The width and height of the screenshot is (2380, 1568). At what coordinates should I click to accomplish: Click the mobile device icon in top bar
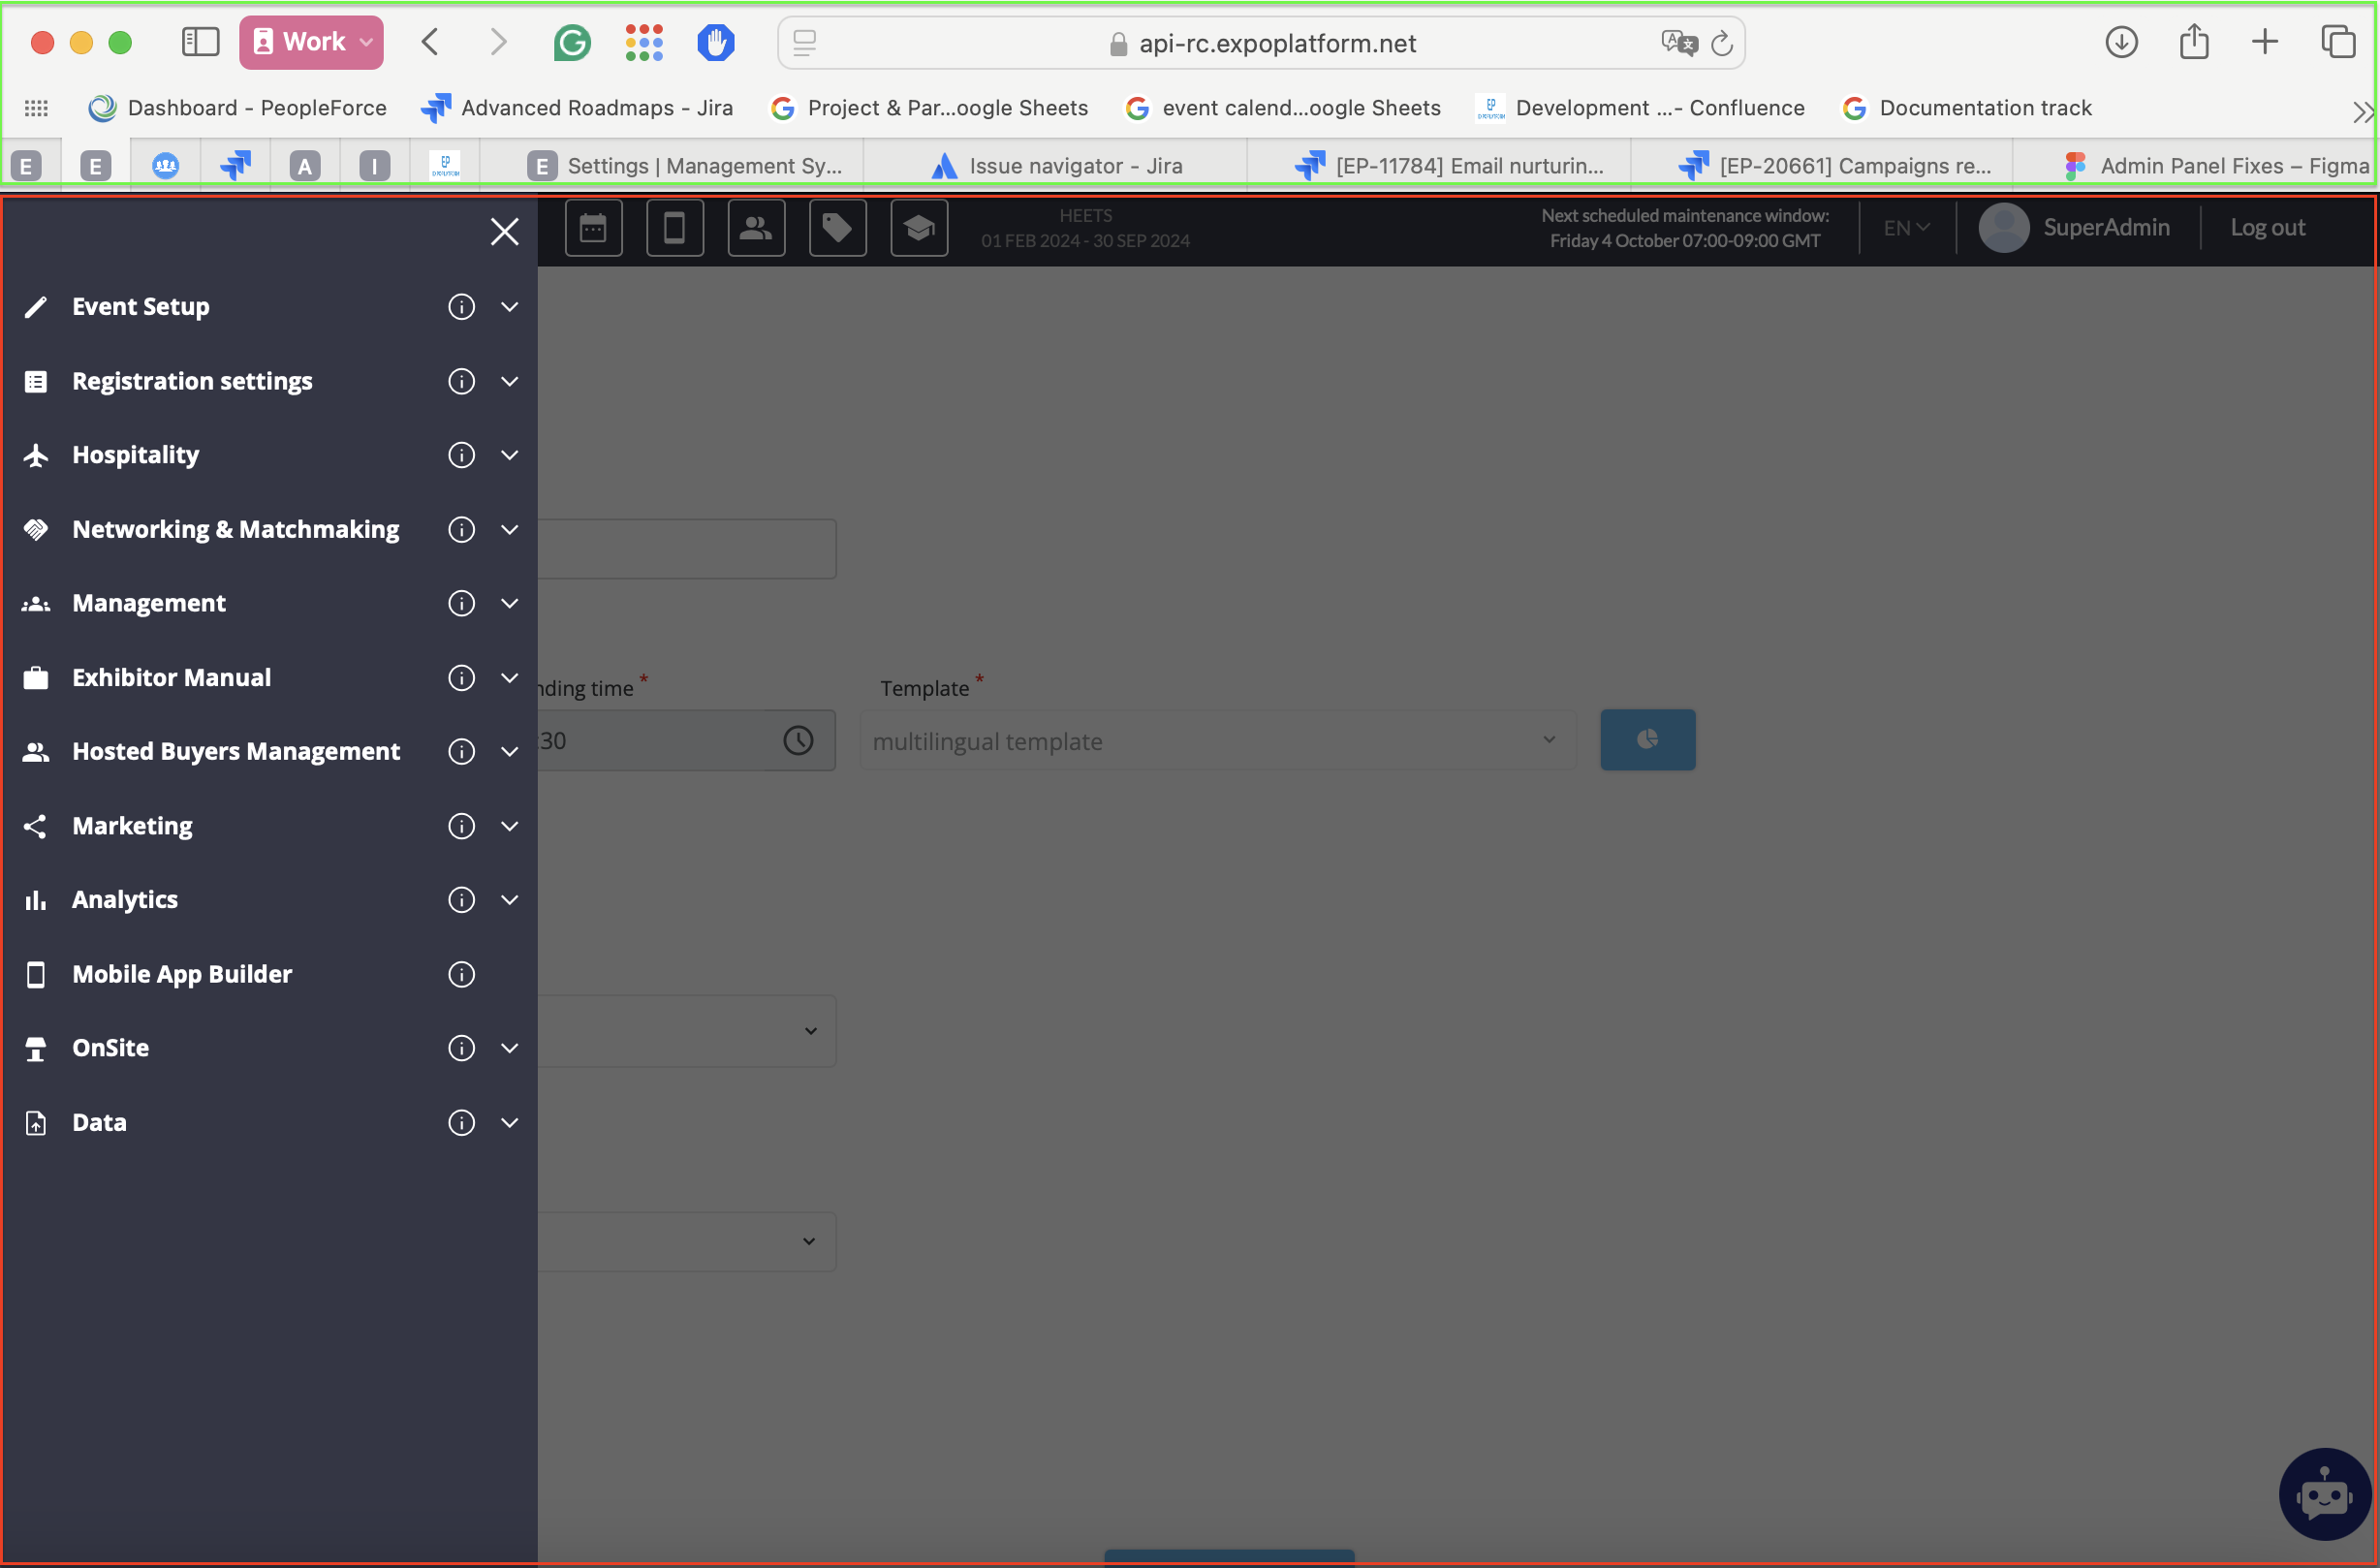(x=675, y=228)
